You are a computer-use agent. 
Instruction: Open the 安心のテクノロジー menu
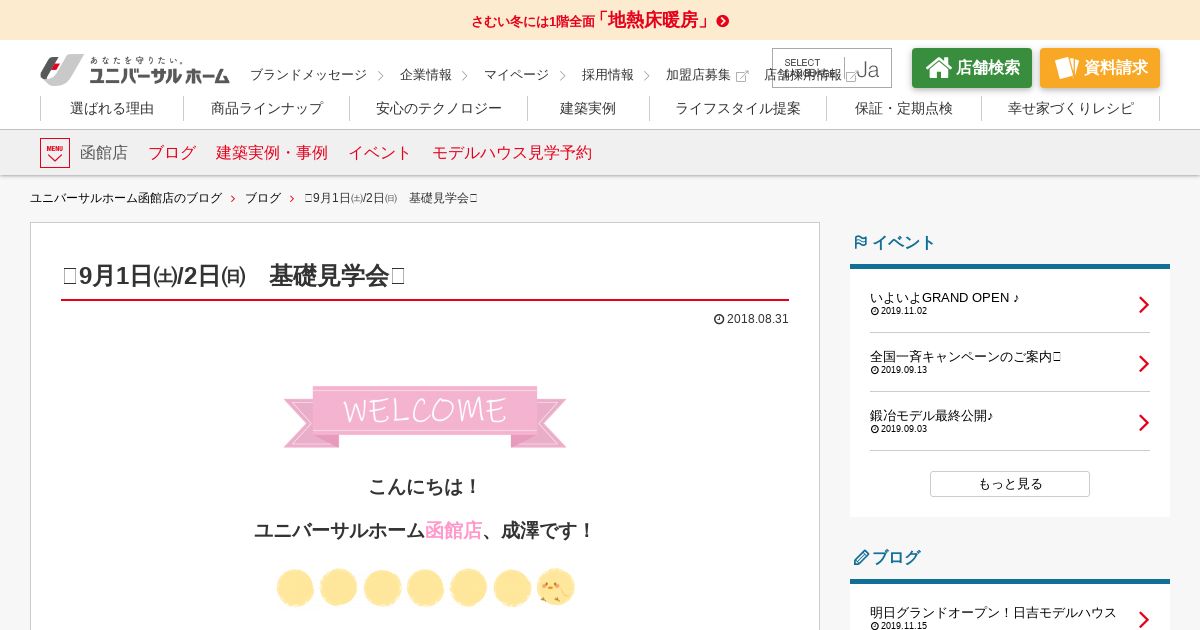pos(439,108)
